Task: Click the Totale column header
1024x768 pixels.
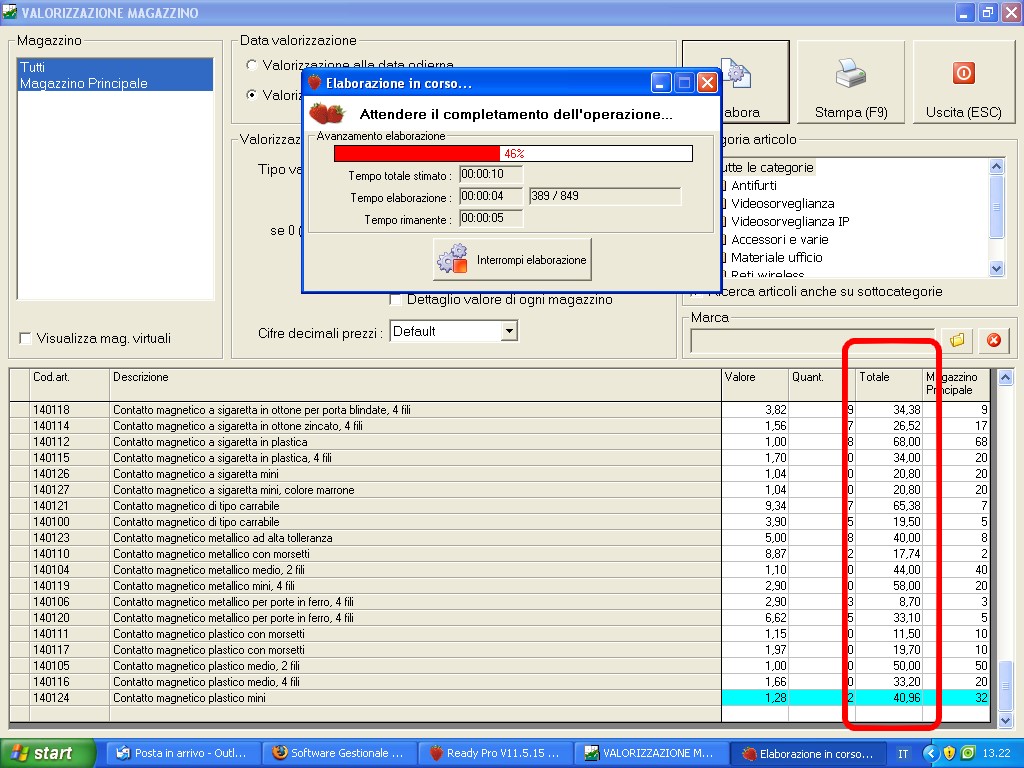Action: pyautogui.click(x=888, y=385)
